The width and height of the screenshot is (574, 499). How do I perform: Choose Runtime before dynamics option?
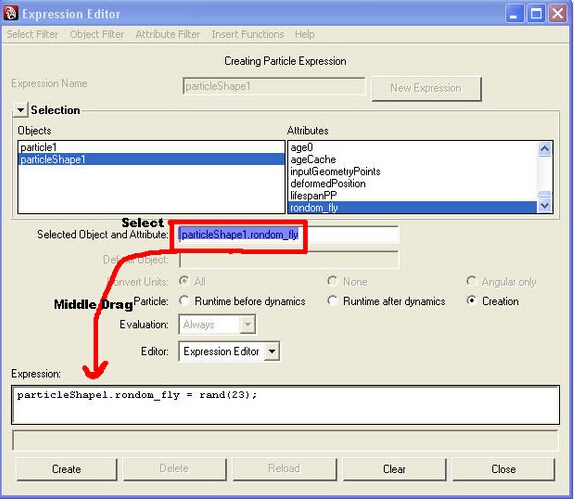184,301
